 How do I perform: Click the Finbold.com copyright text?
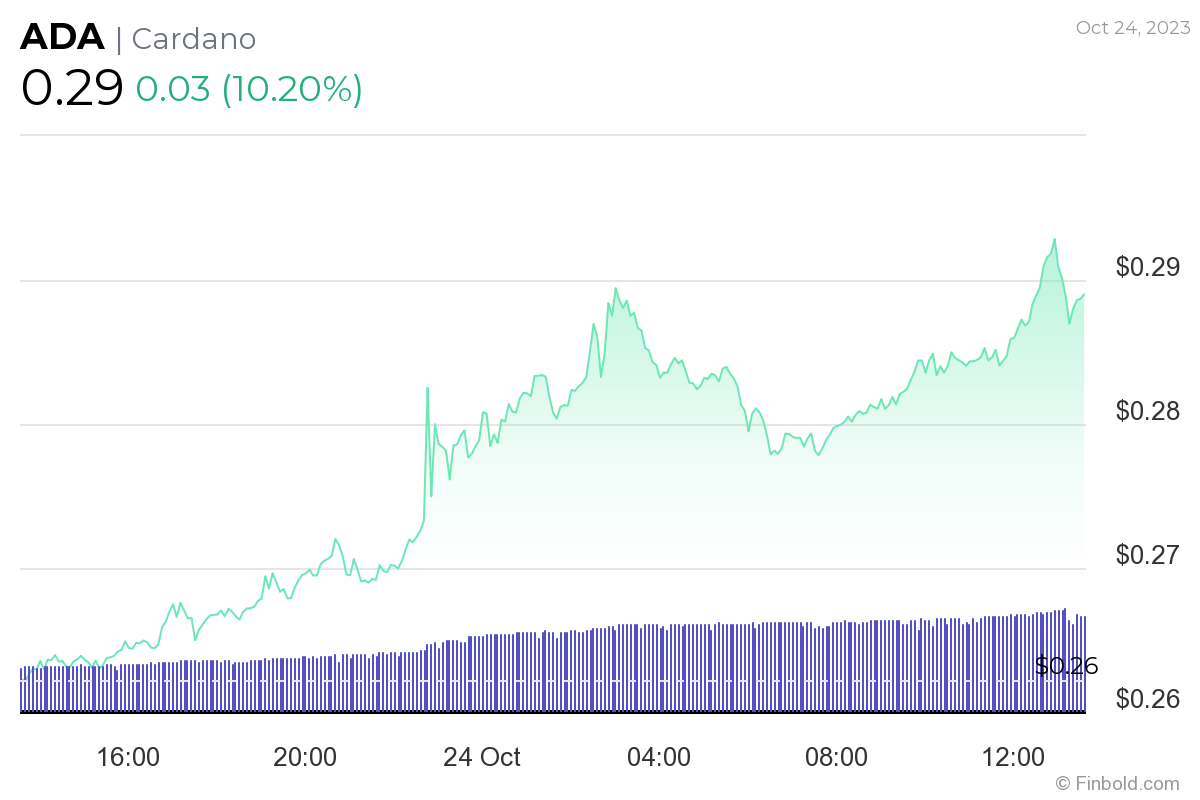point(1117,783)
